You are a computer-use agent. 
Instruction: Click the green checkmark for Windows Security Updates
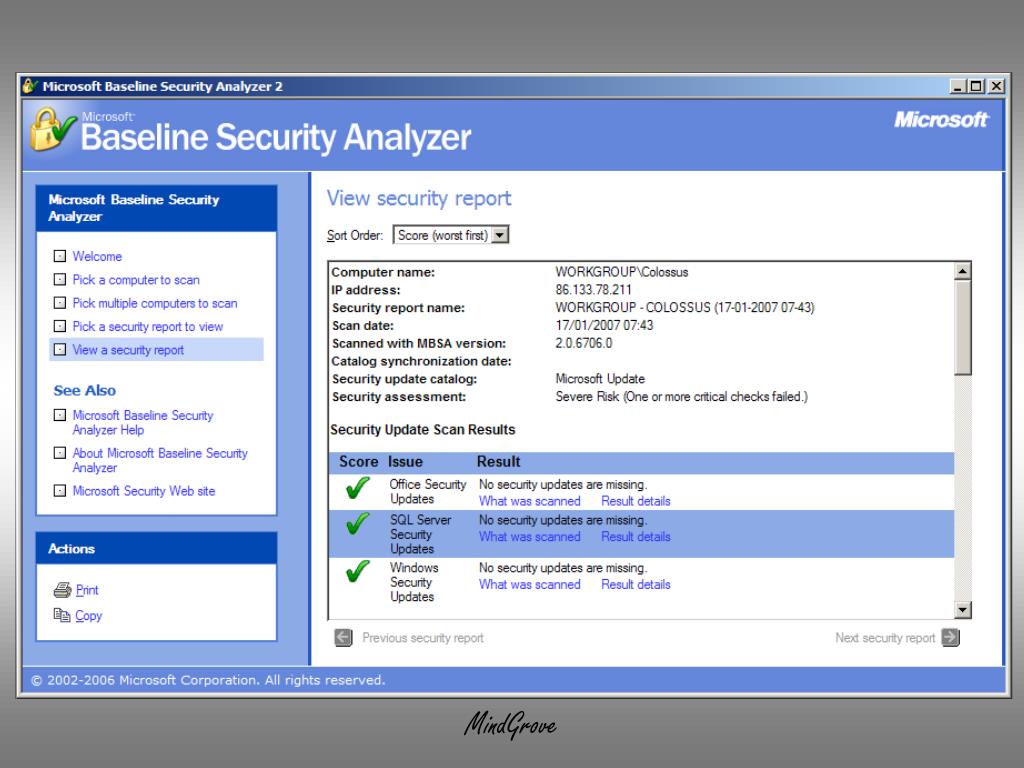pyautogui.click(x=357, y=570)
